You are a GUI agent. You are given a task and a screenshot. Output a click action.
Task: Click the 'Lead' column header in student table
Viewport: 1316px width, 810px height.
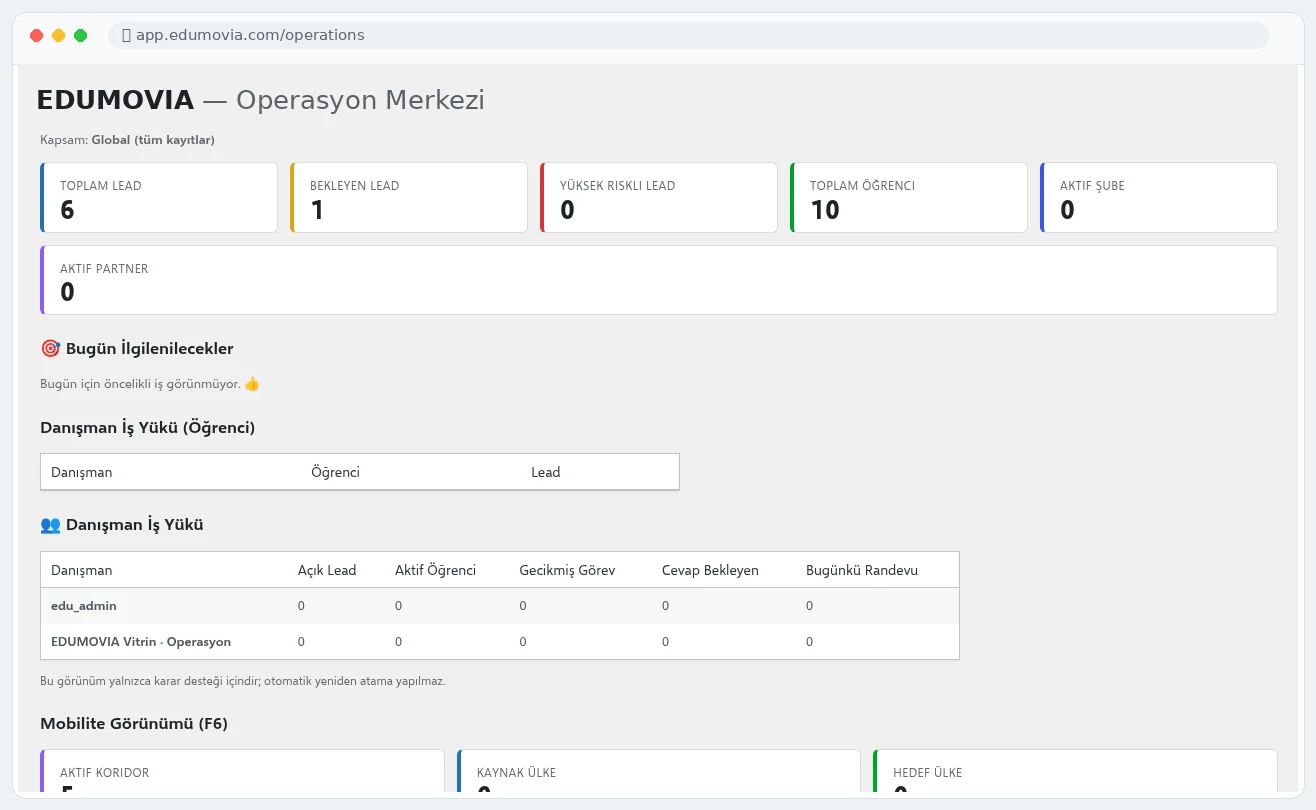click(545, 472)
